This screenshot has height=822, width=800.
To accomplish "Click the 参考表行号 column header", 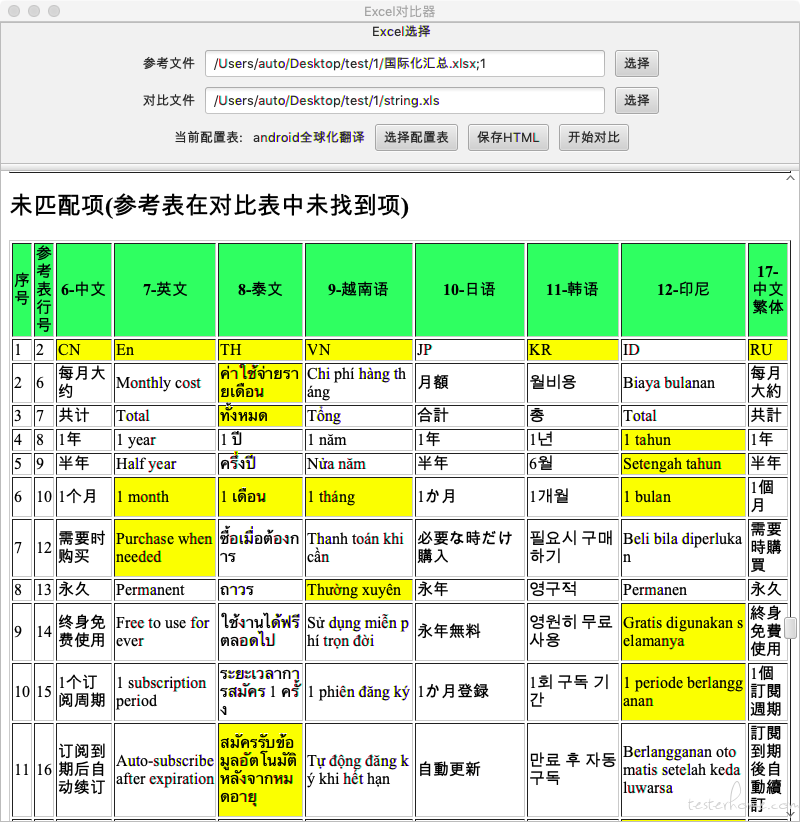I will [44, 289].
